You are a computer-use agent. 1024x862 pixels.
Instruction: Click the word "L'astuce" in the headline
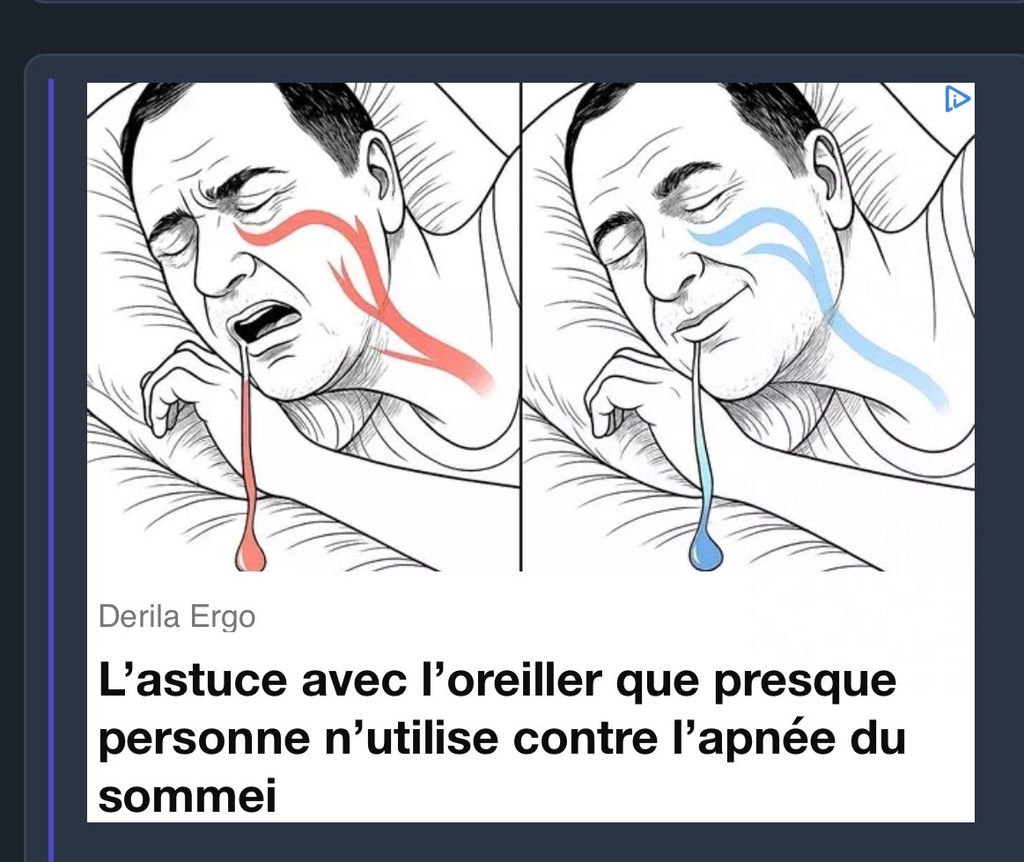[x=193, y=679]
